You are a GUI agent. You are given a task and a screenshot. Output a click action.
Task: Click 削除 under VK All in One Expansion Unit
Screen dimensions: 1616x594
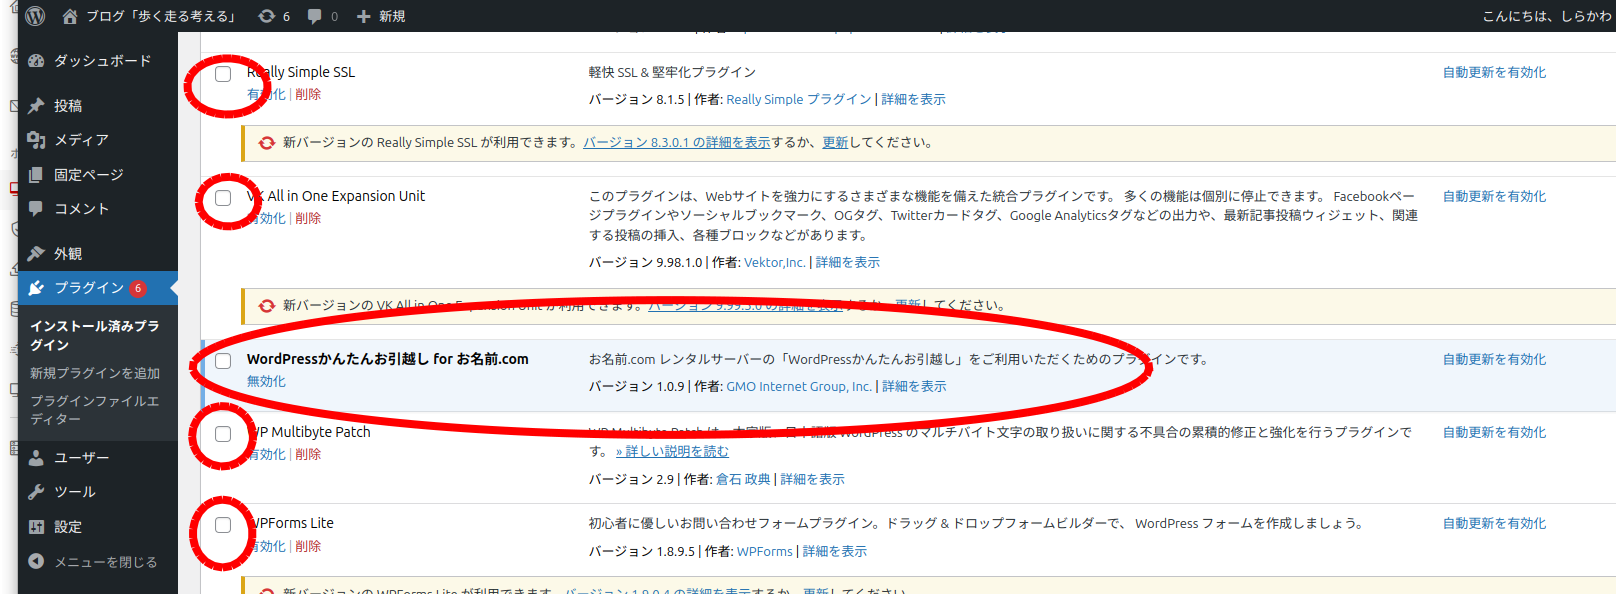click(x=308, y=218)
